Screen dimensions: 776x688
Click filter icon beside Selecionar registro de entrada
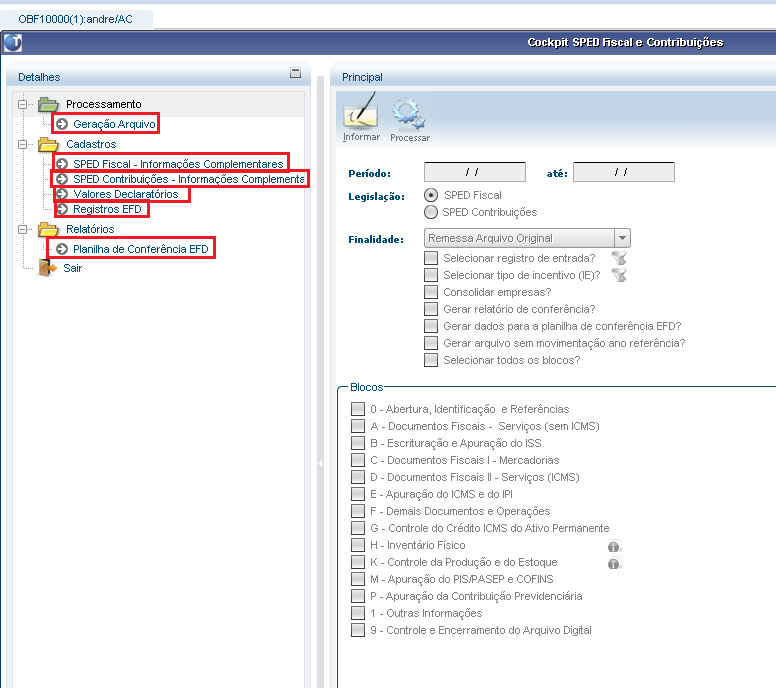(619, 258)
